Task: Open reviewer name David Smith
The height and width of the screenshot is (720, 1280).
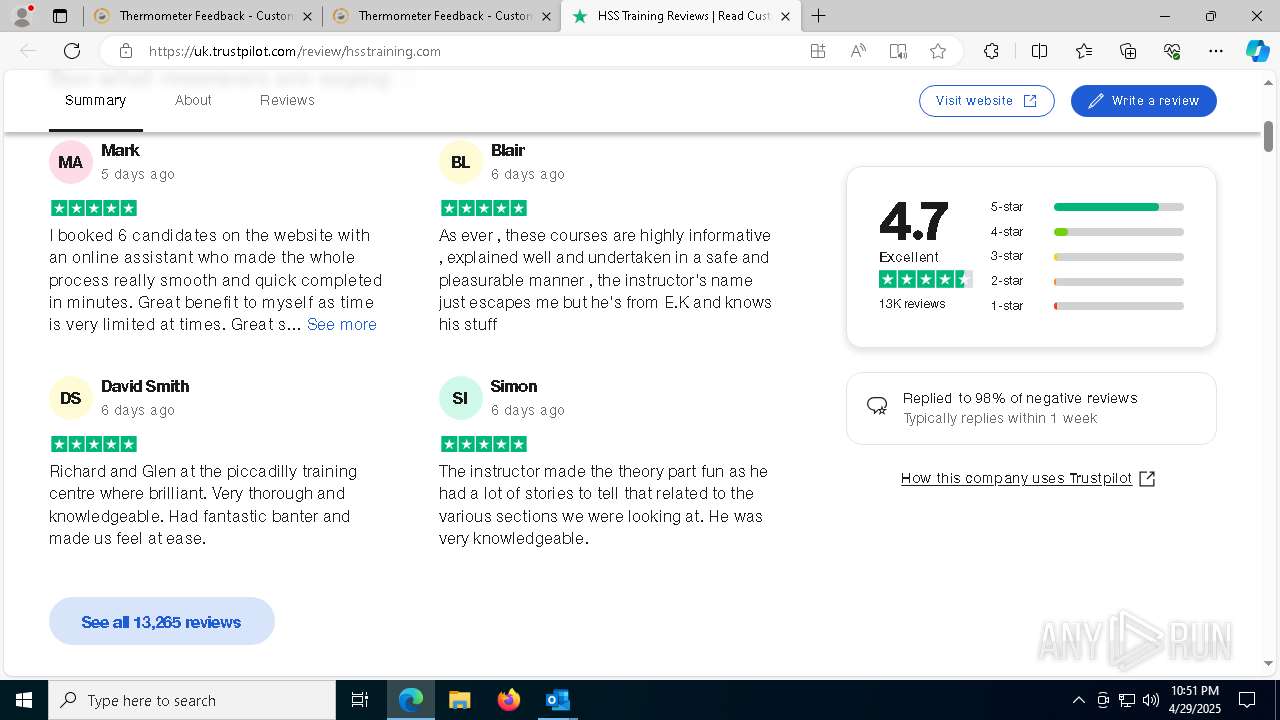Action: [145, 386]
